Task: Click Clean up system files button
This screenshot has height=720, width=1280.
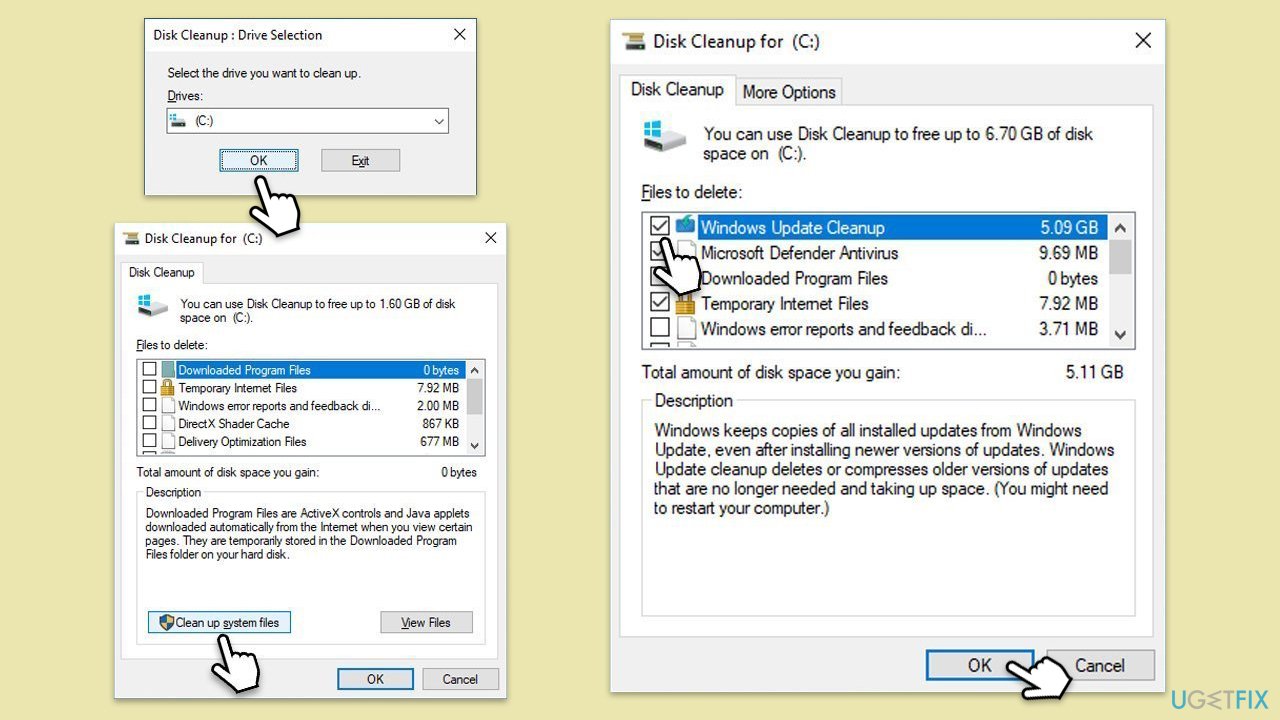Action: click(219, 622)
